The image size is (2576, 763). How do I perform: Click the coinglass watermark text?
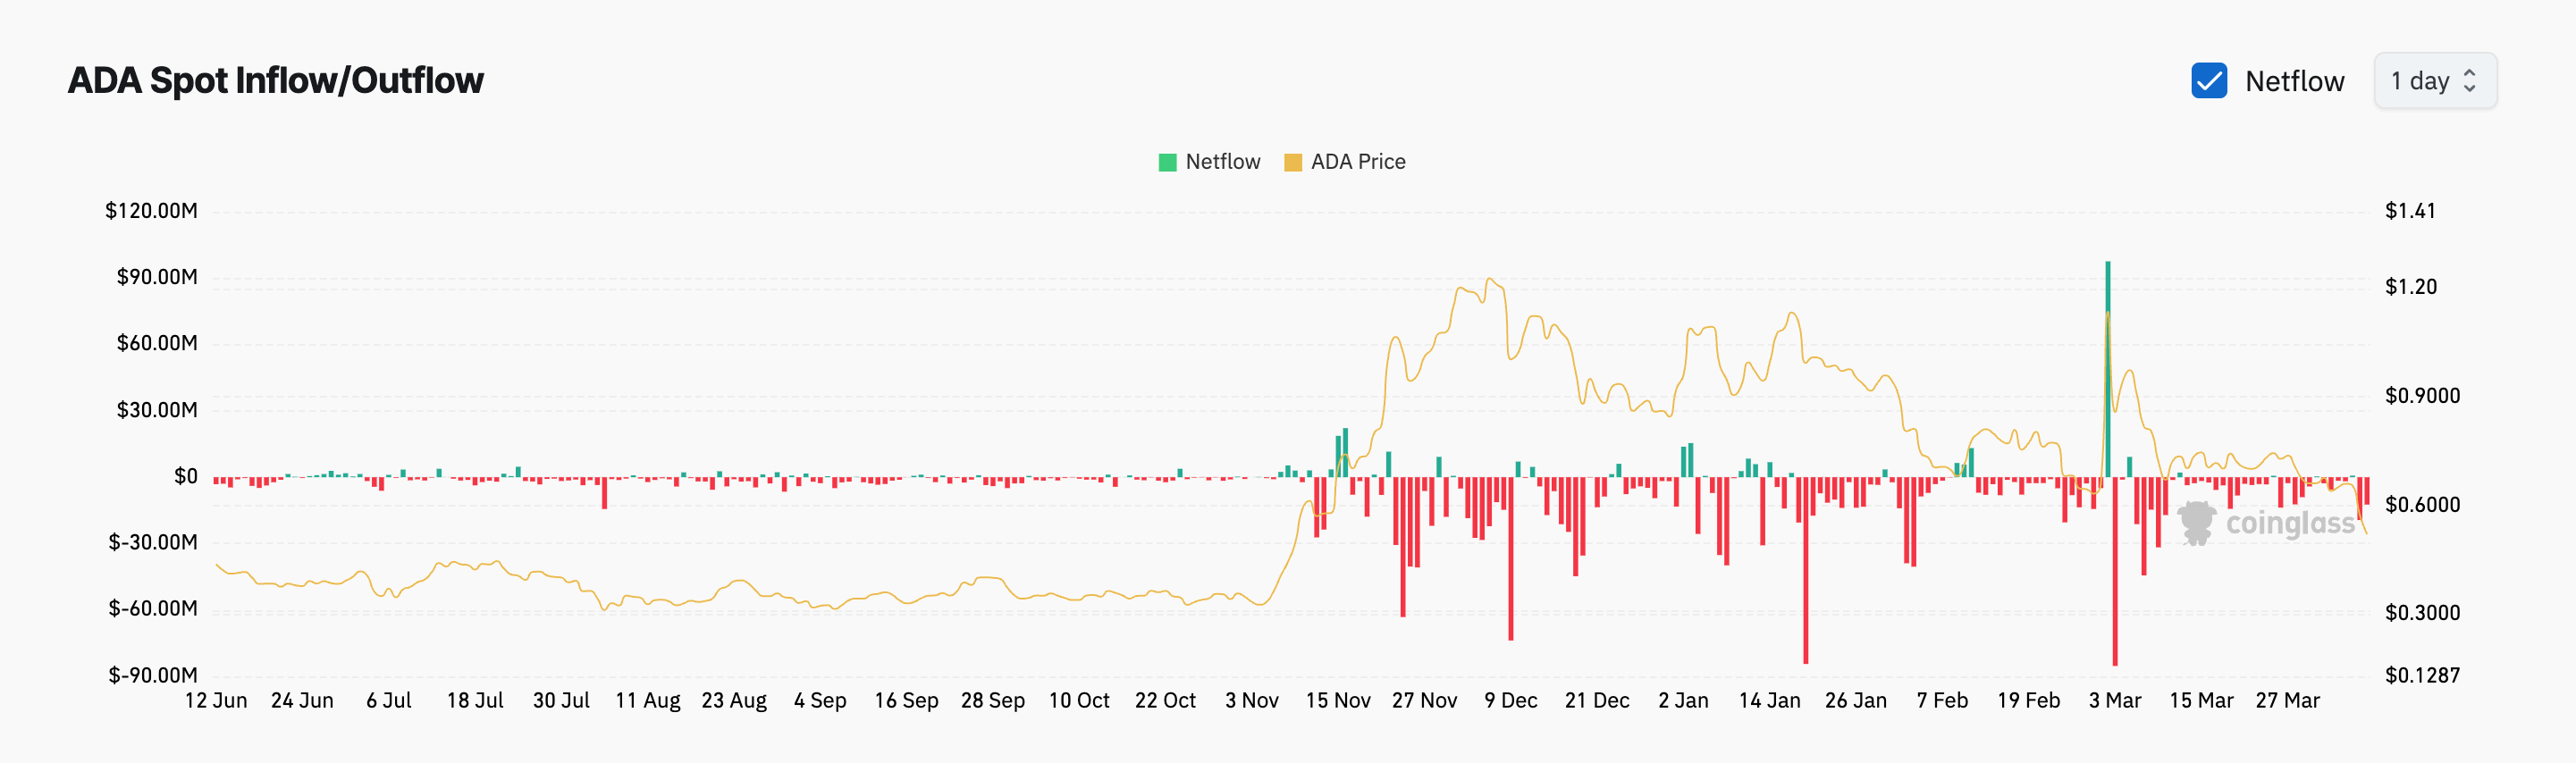pos(2290,523)
